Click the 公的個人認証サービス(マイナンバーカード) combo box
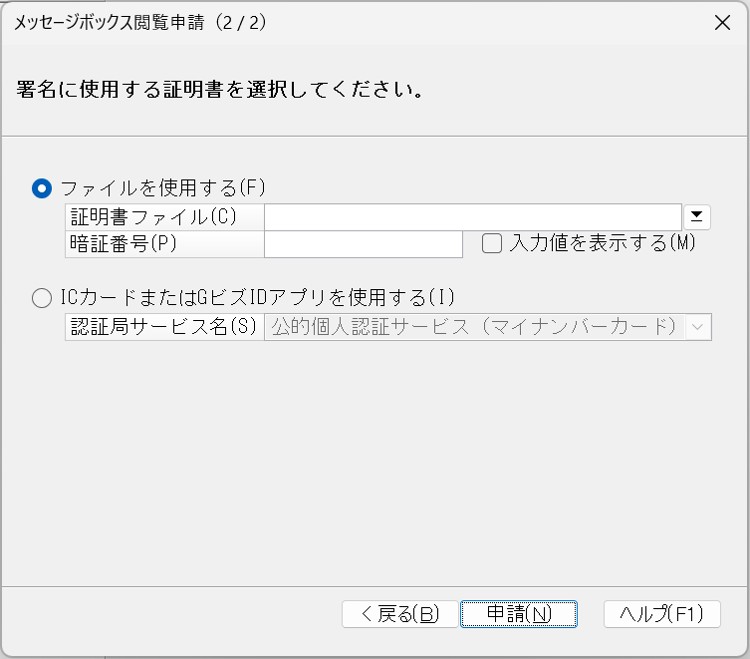The width and height of the screenshot is (750, 659). [488, 327]
